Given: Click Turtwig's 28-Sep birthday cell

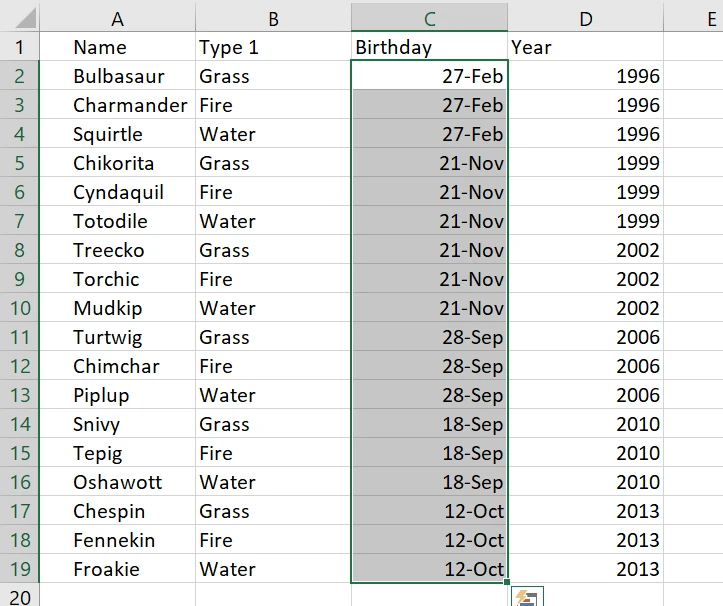Looking at the screenshot, I should click(x=429, y=337).
